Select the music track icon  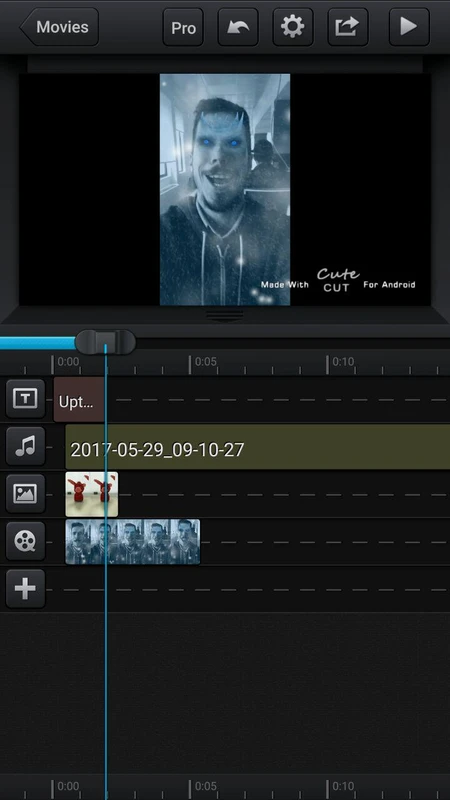26,446
